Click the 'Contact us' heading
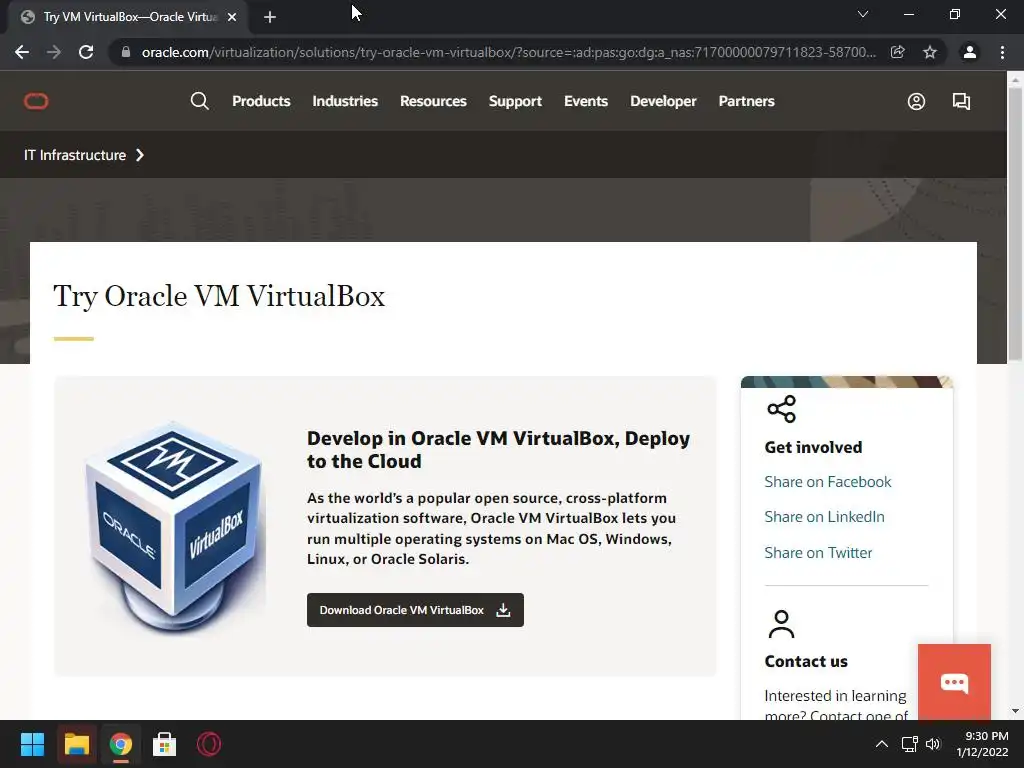The height and width of the screenshot is (768, 1024). 806,662
